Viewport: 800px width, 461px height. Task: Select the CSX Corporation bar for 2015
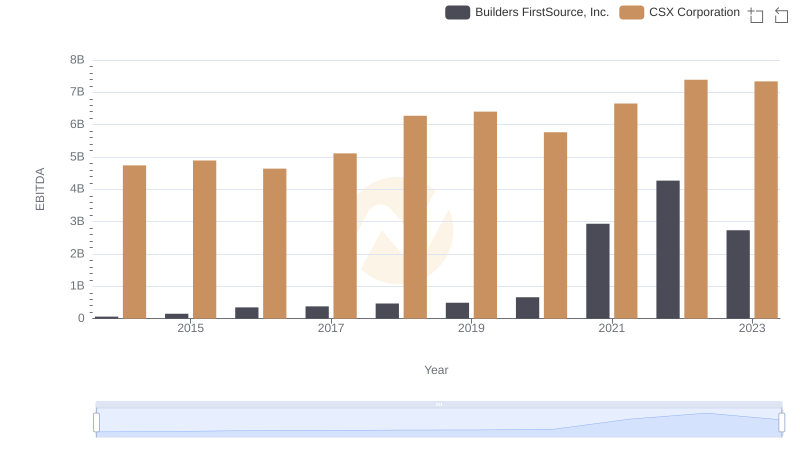click(x=205, y=239)
